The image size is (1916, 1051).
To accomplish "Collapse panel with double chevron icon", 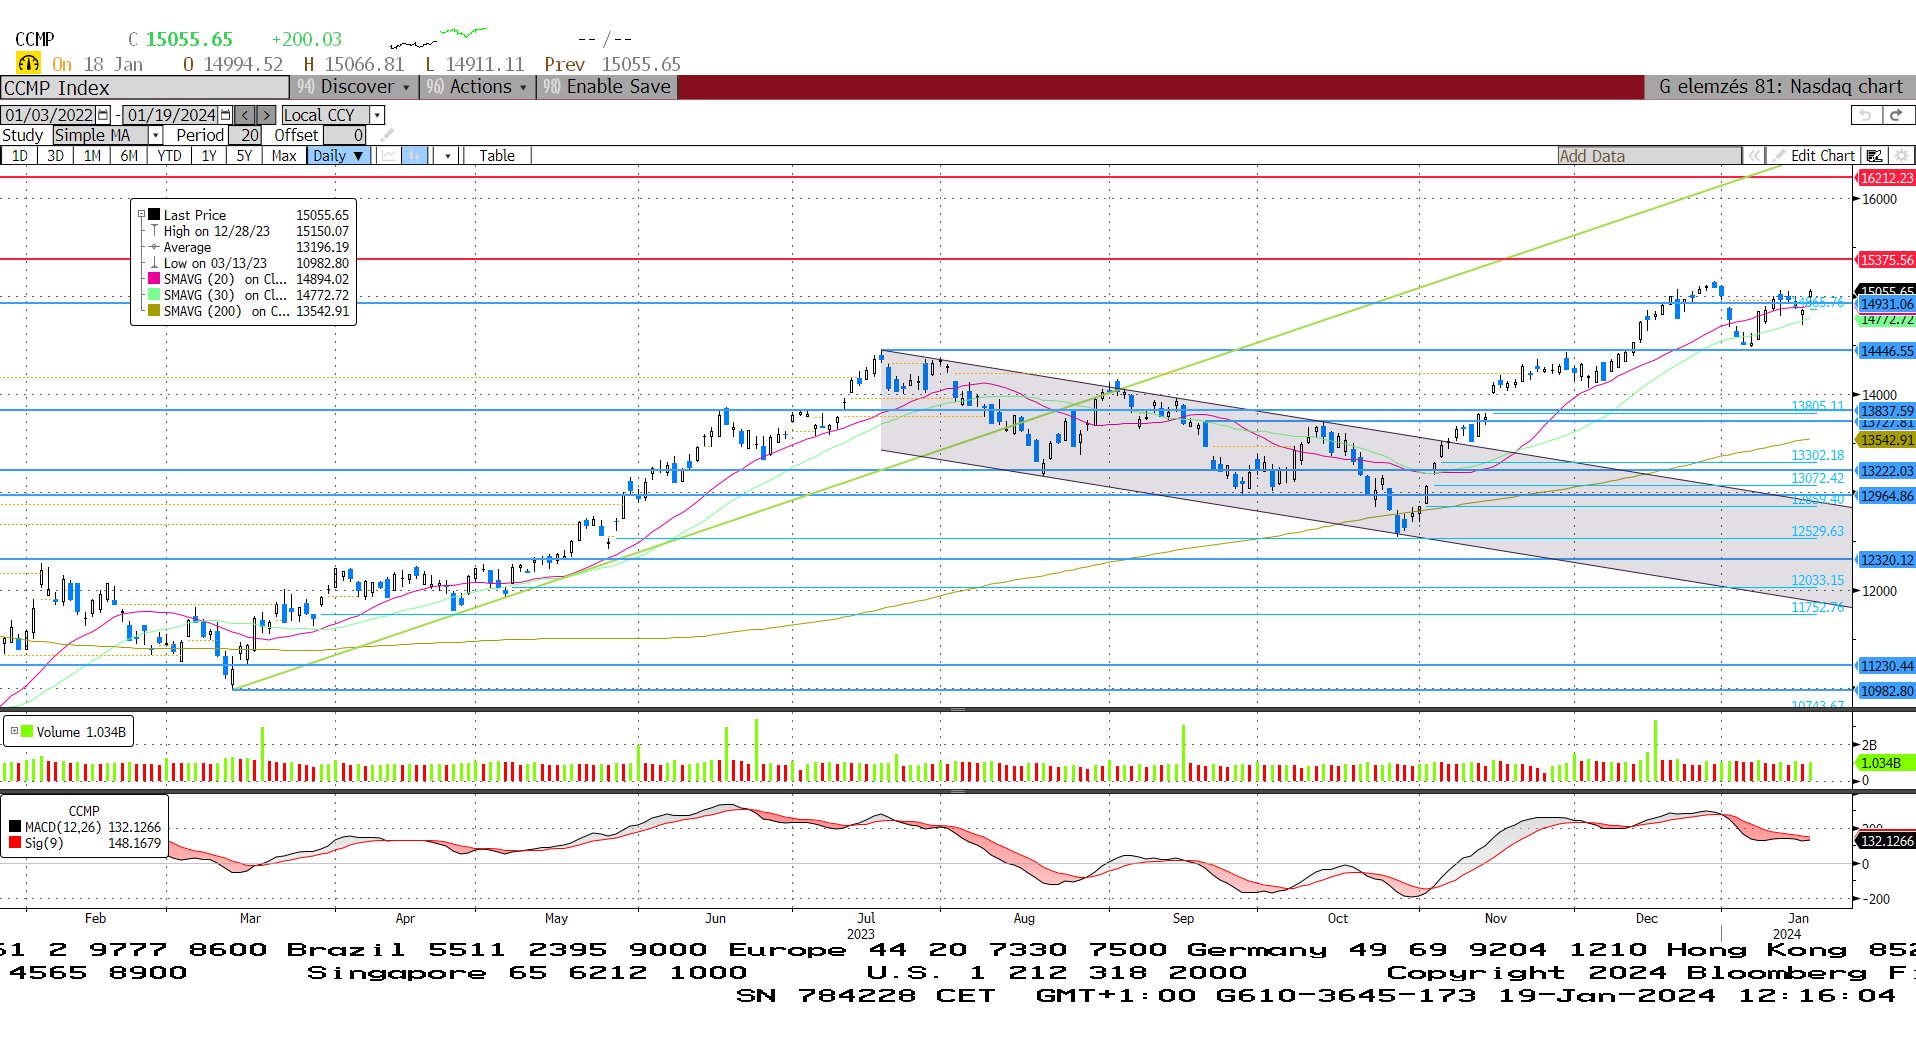I will [x=1753, y=156].
